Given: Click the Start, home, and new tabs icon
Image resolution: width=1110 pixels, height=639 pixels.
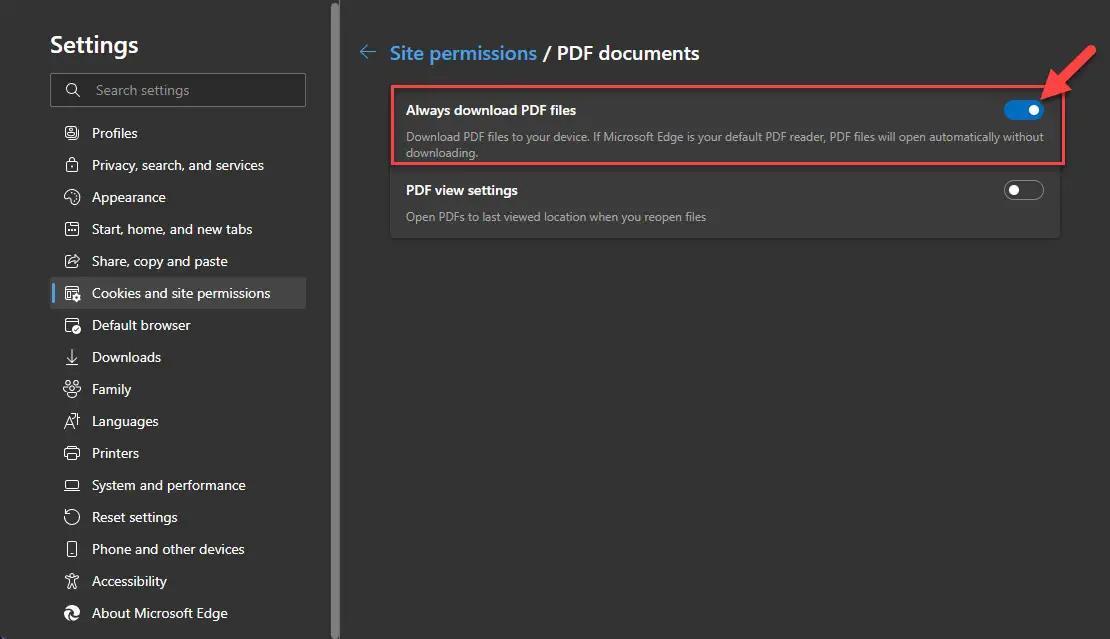Looking at the screenshot, I should click(x=71, y=229).
